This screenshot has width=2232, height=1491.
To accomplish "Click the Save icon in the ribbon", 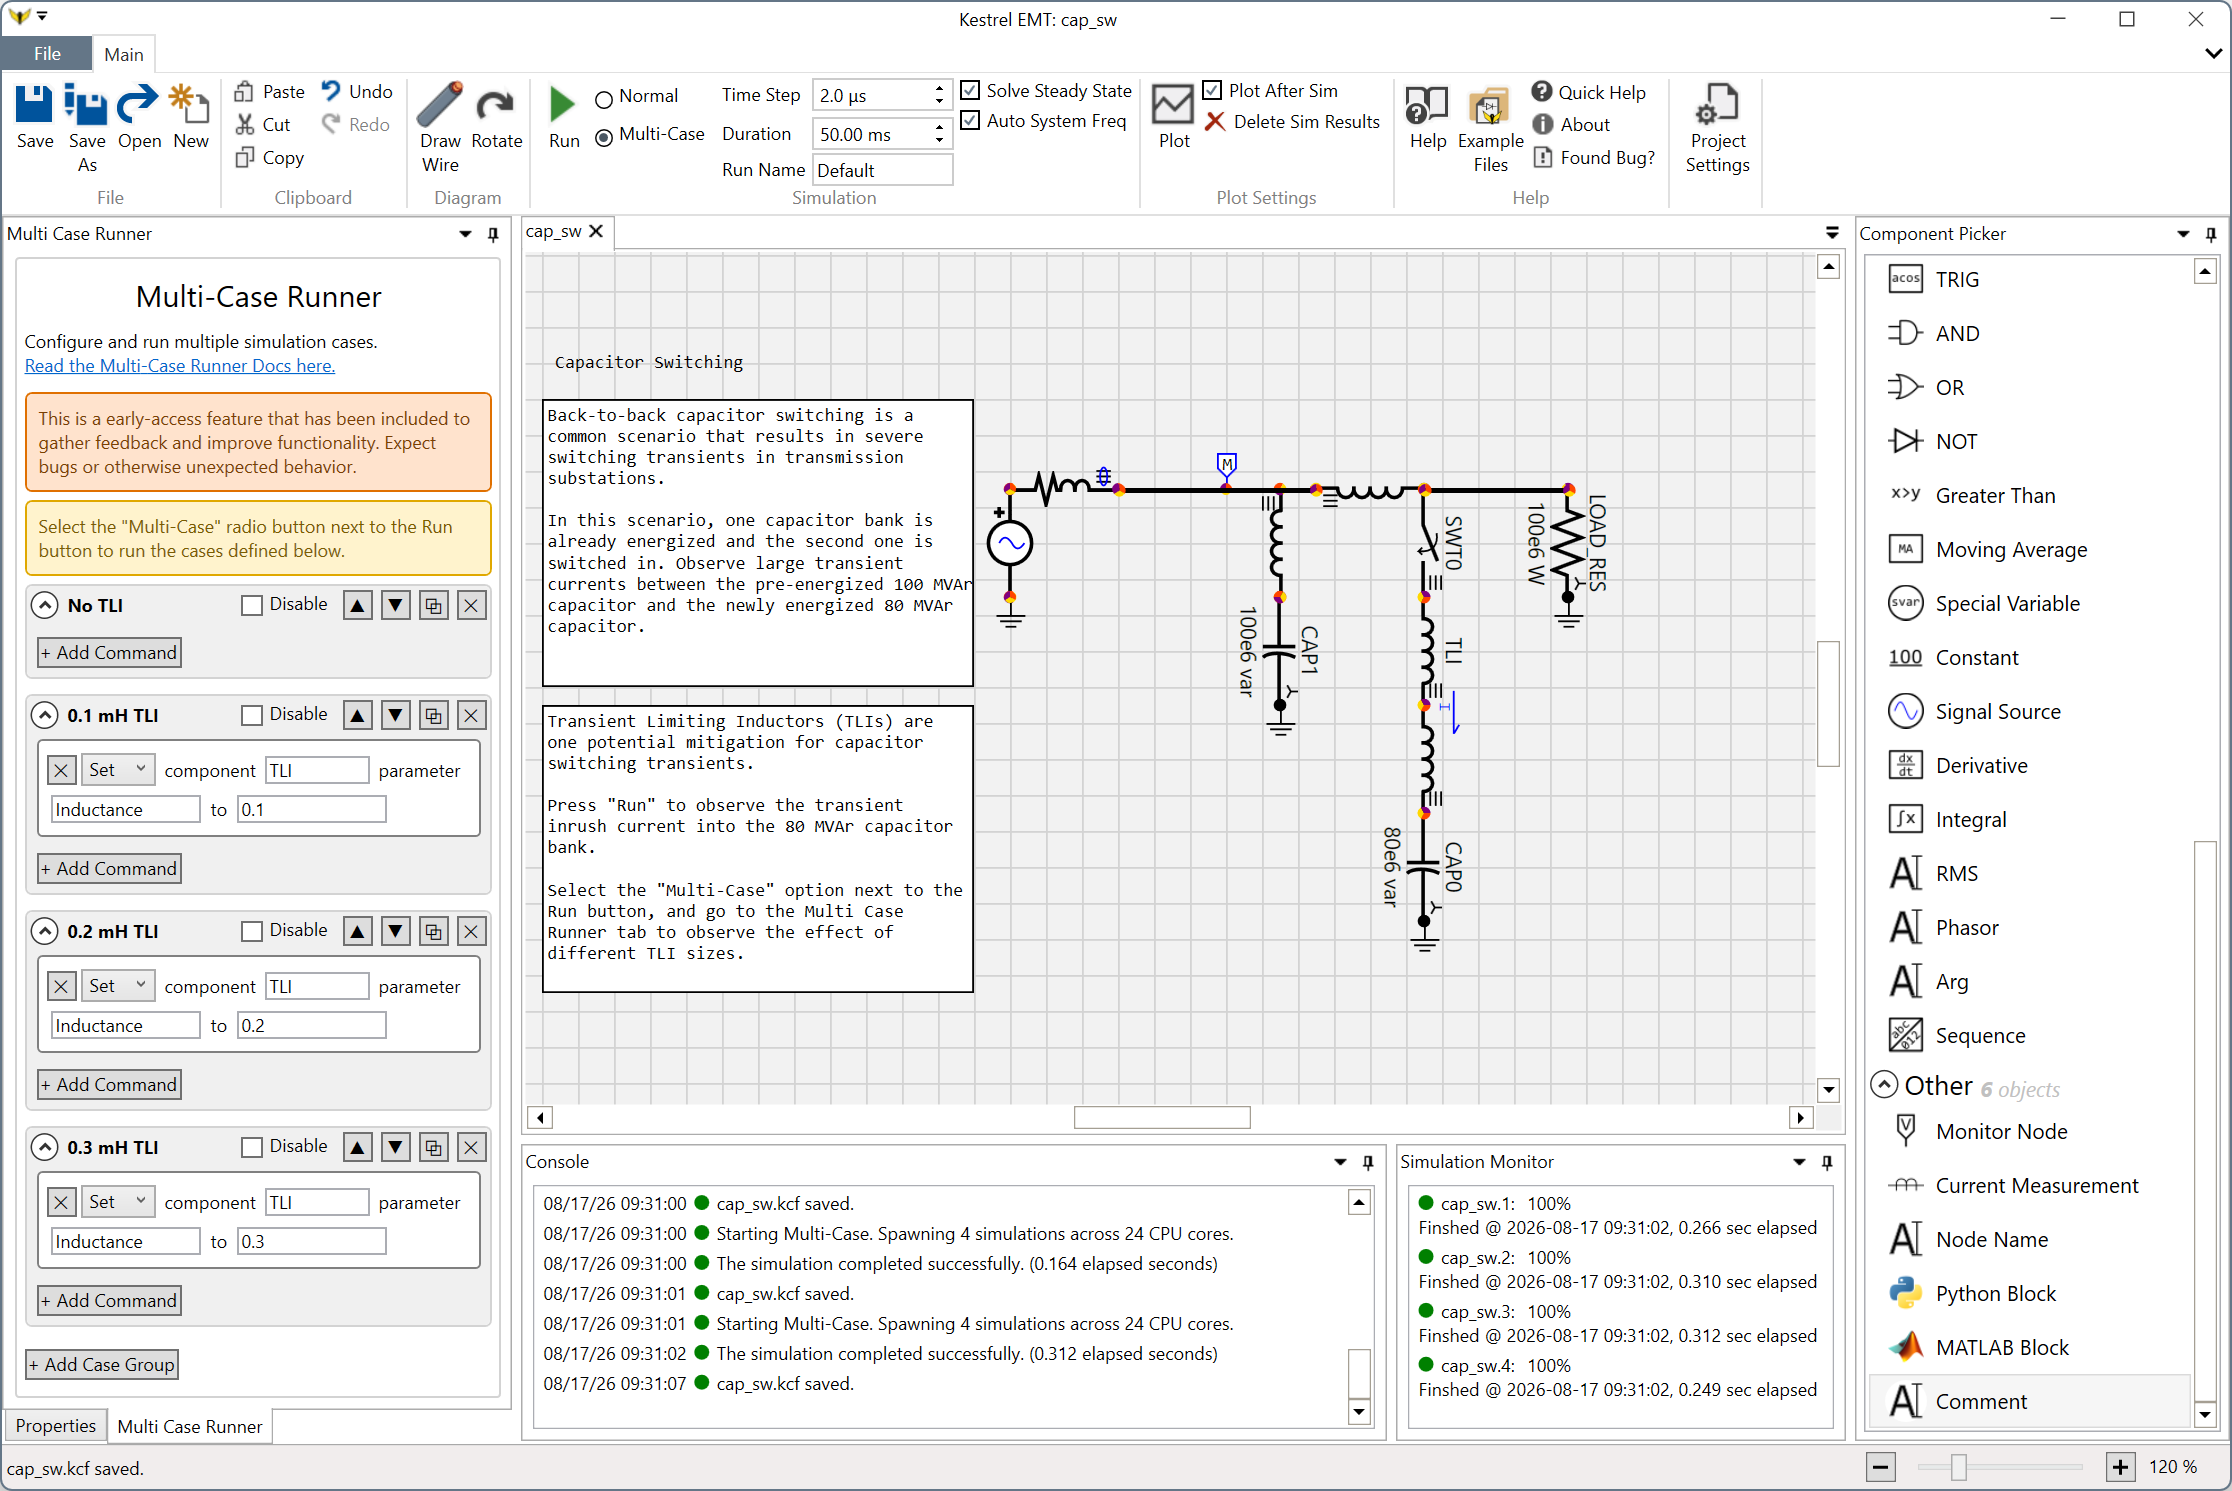I will pos(35,104).
